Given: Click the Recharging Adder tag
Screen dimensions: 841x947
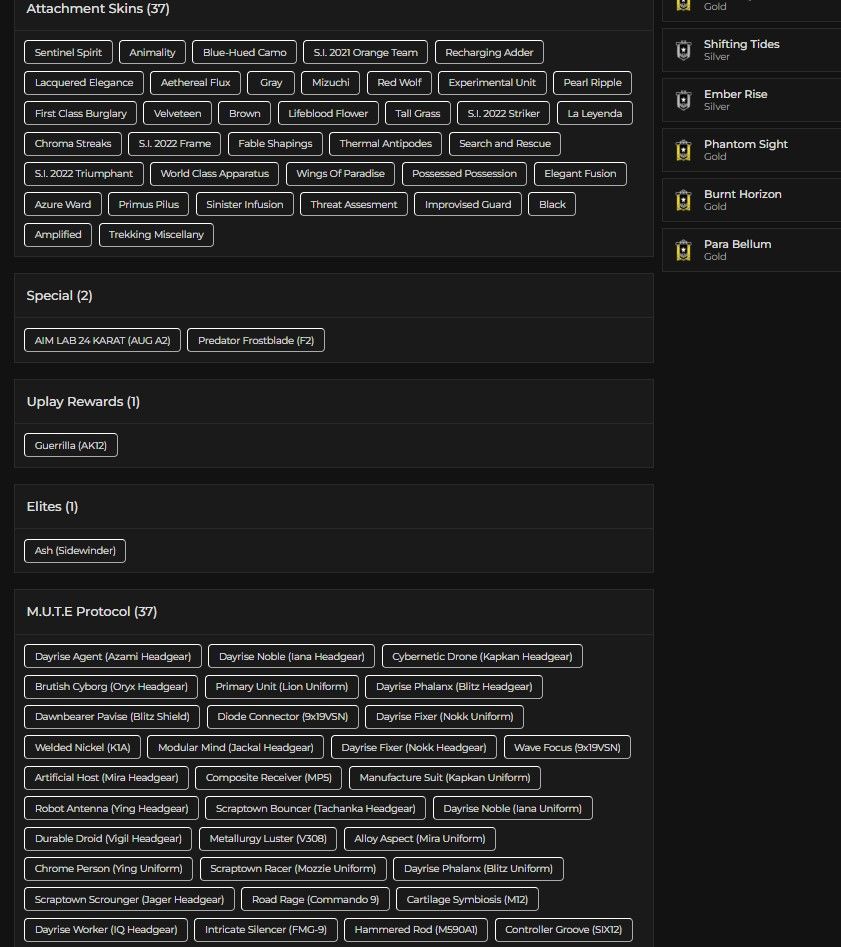Looking at the screenshot, I should click(x=489, y=53).
